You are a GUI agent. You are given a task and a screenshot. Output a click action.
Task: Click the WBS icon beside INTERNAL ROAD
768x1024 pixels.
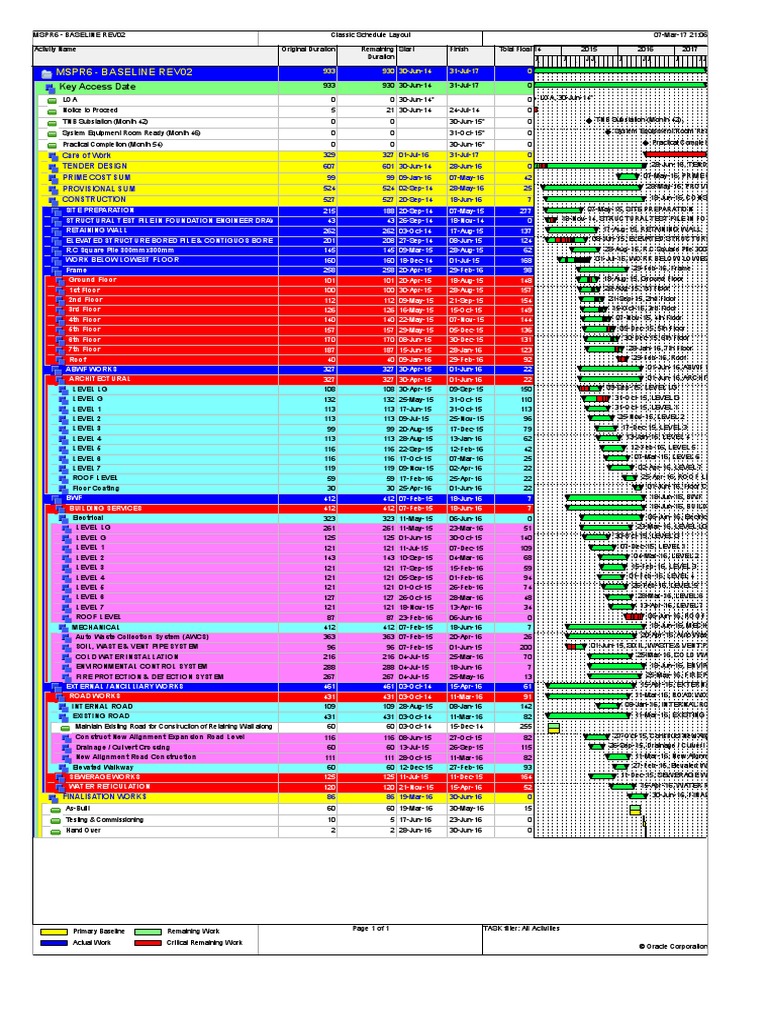tap(63, 707)
